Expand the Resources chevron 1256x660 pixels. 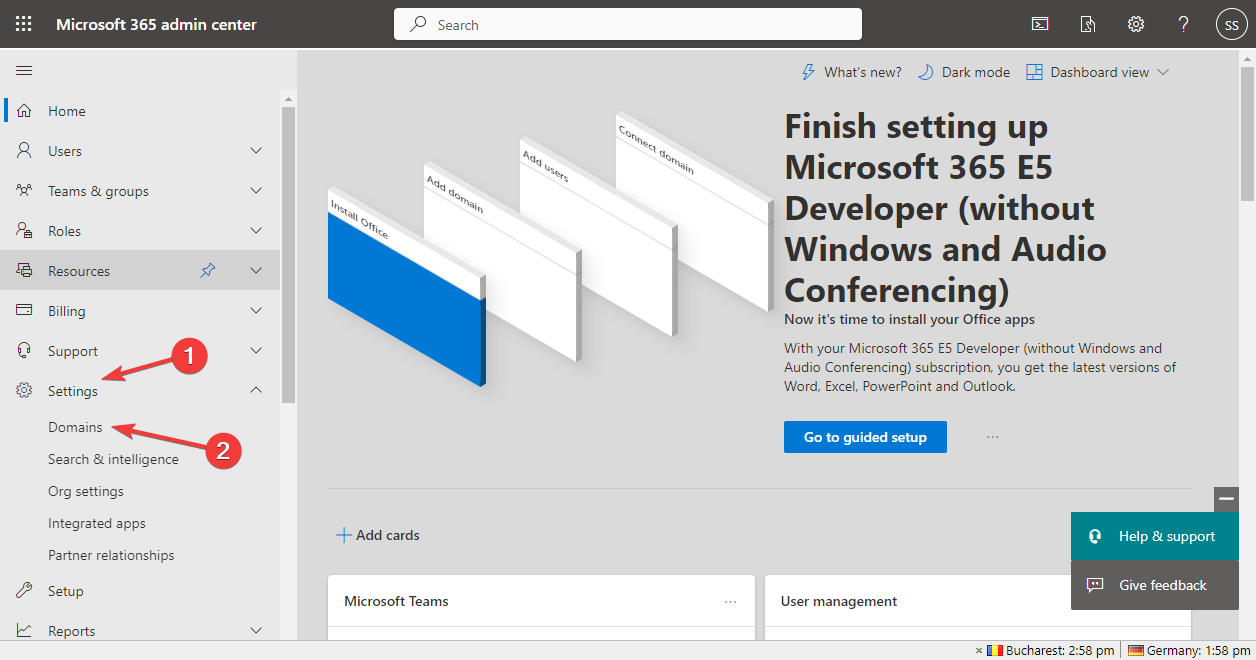point(256,271)
